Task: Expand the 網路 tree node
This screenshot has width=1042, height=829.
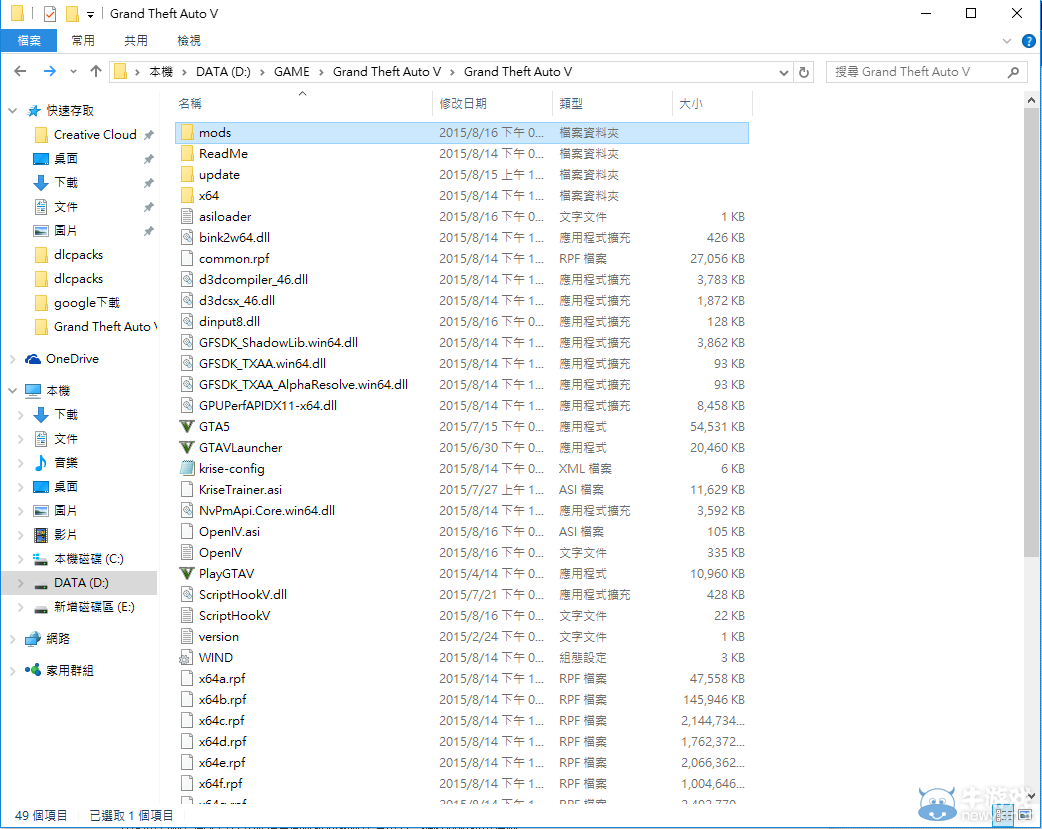Action: 12,639
